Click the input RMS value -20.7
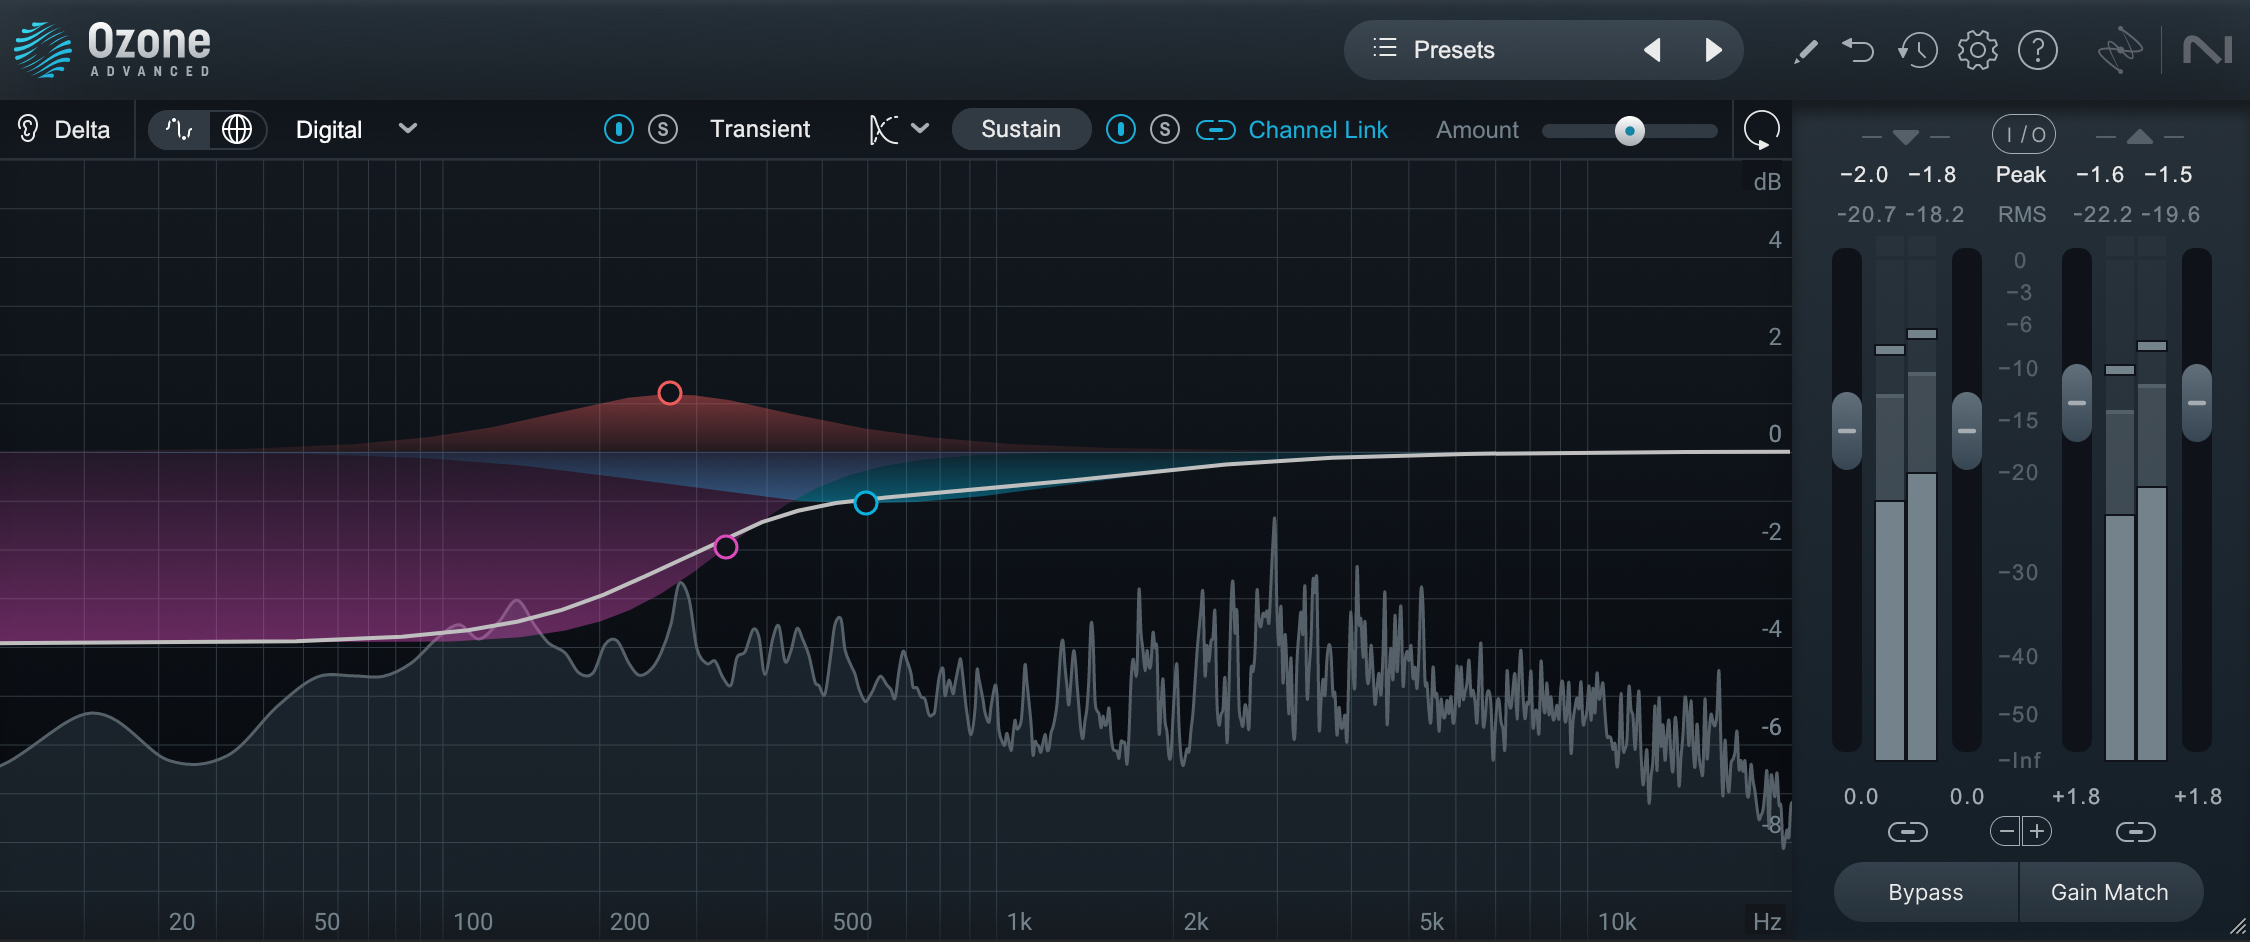 click(1866, 215)
